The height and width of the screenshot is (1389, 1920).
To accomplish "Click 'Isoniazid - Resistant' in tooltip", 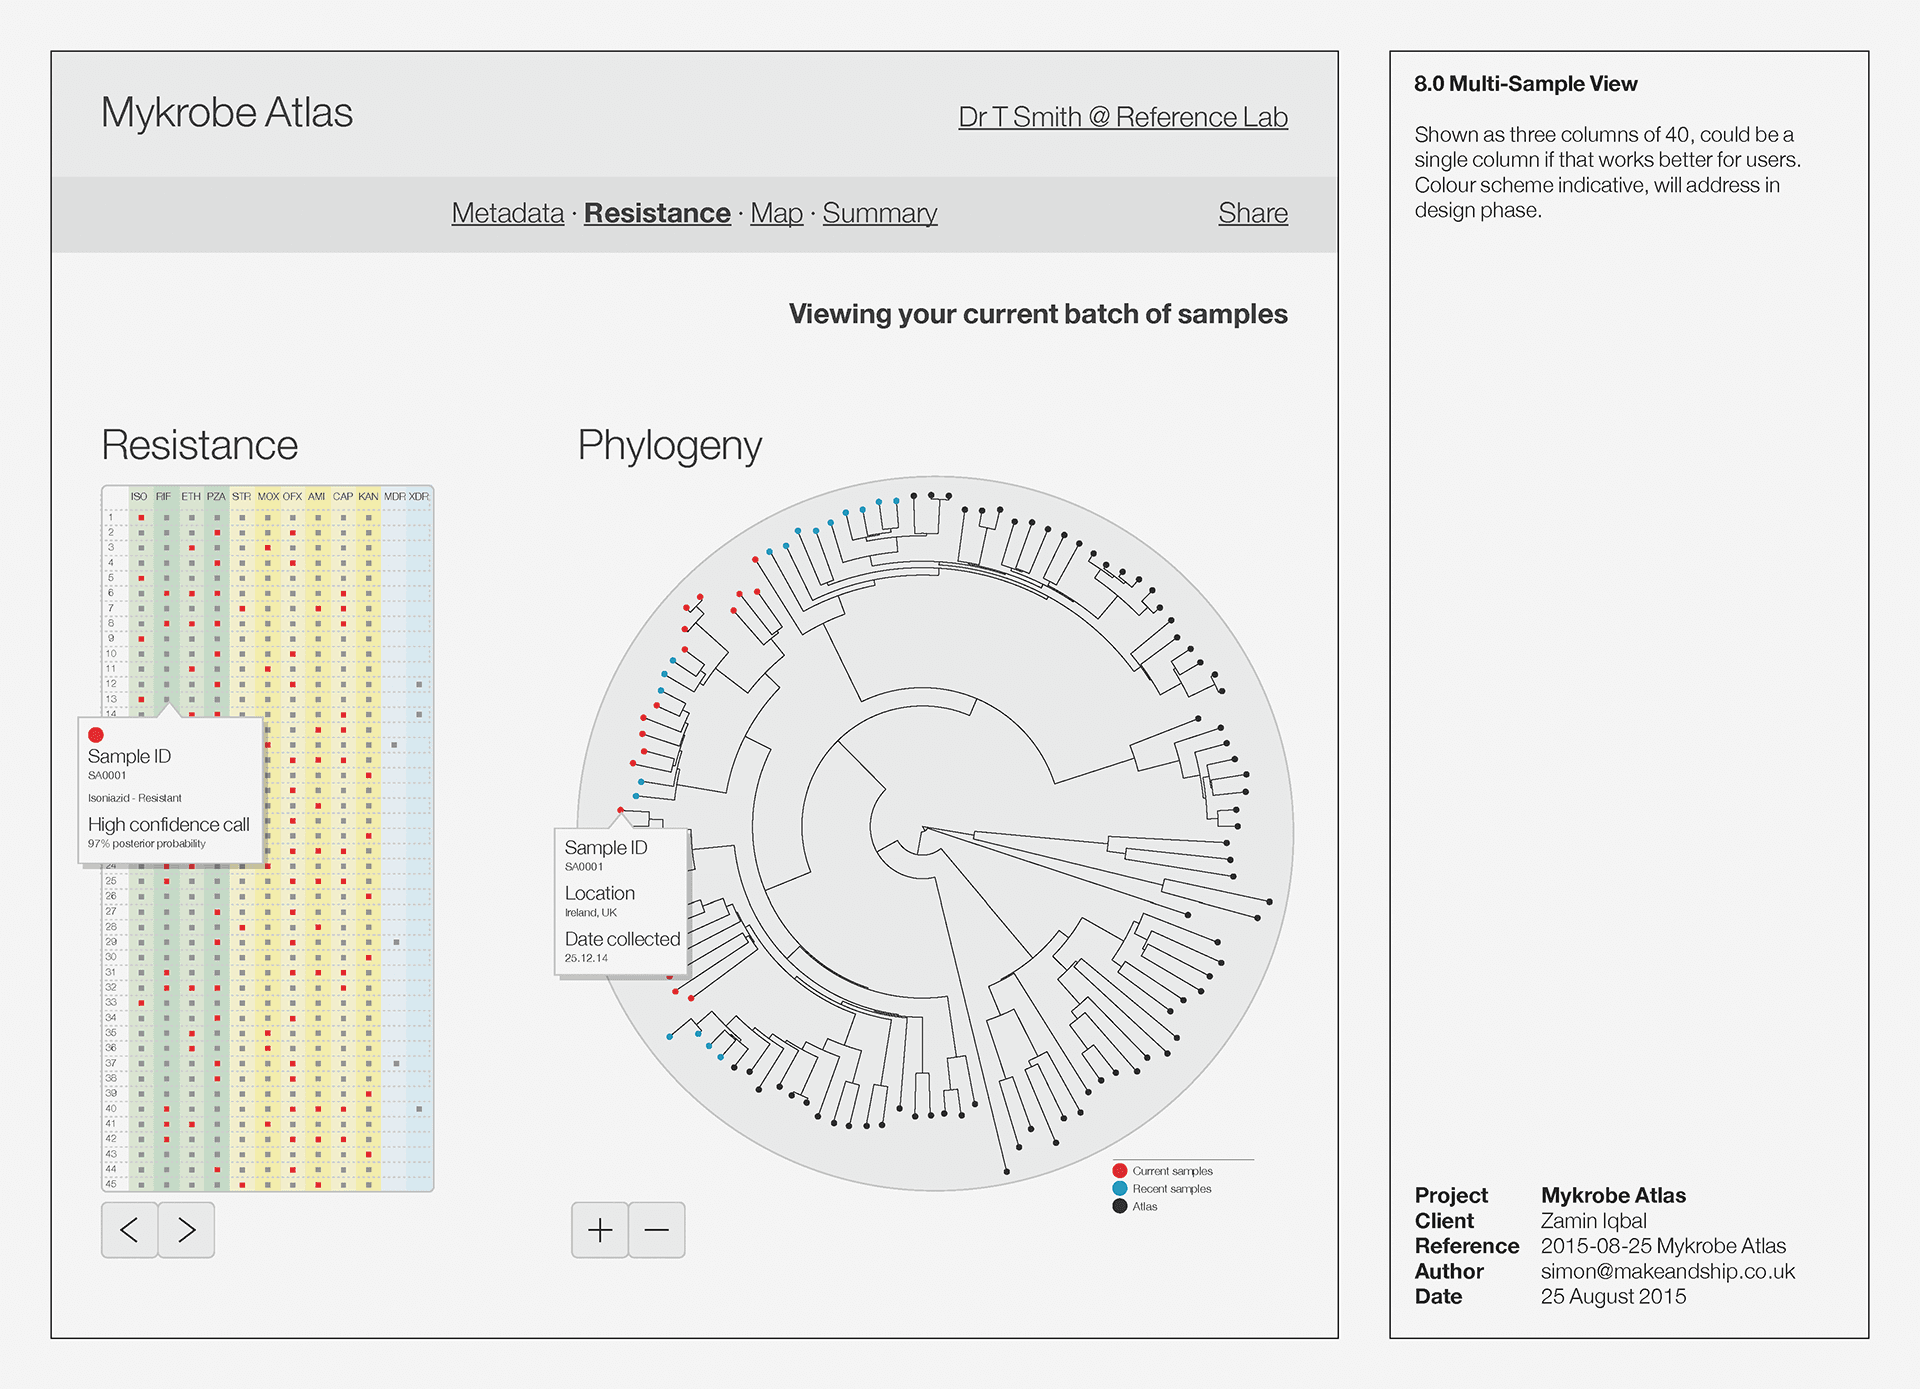I will (x=135, y=798).
